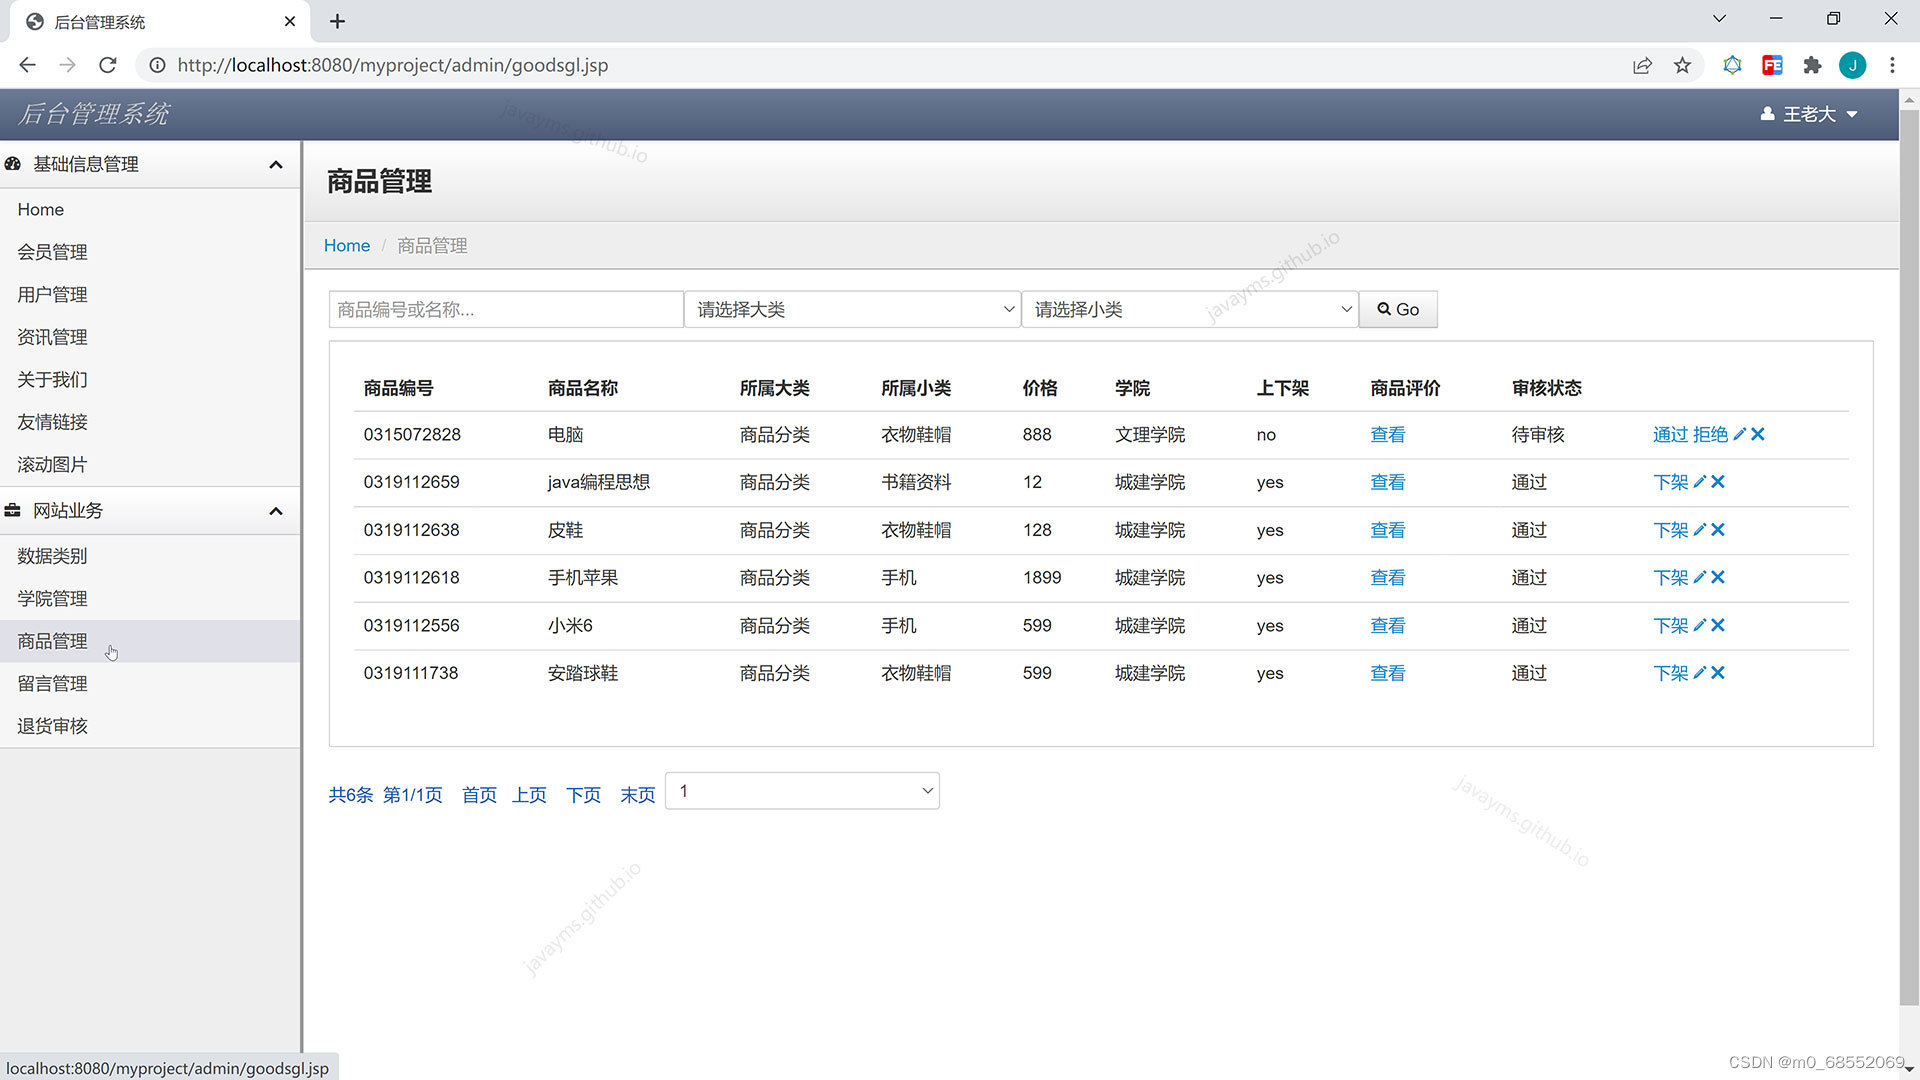Open the share page icon in address bar
The width and height of the screenshot is (1920, 1080).
pyautogui.click(x=1642, y=65)
